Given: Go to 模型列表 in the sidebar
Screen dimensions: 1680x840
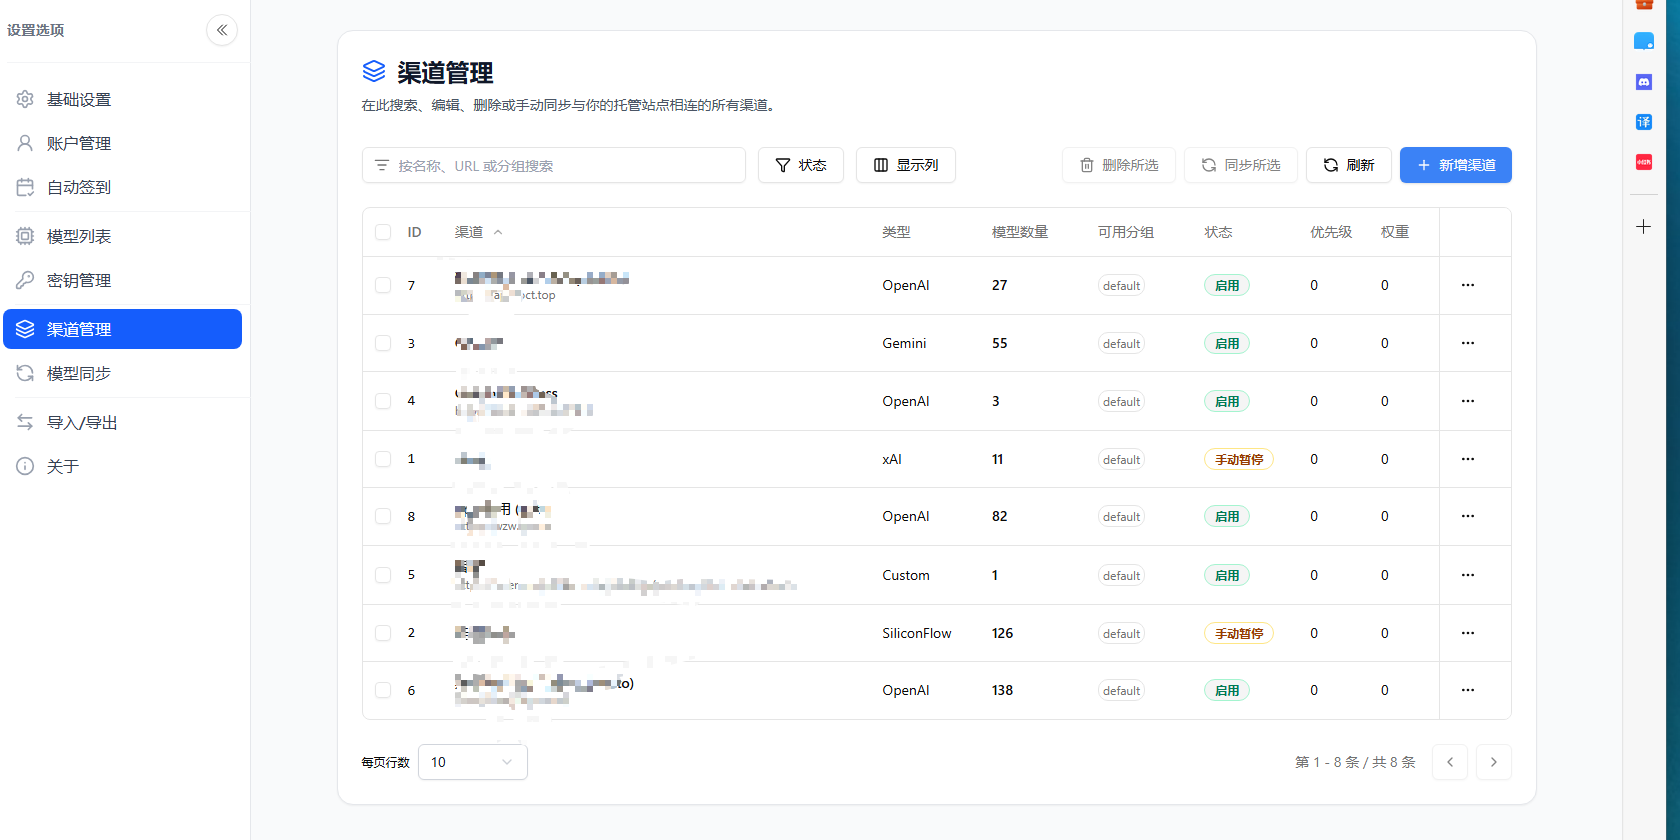Looking at the screenshot, I should click(x=79, y=236).
